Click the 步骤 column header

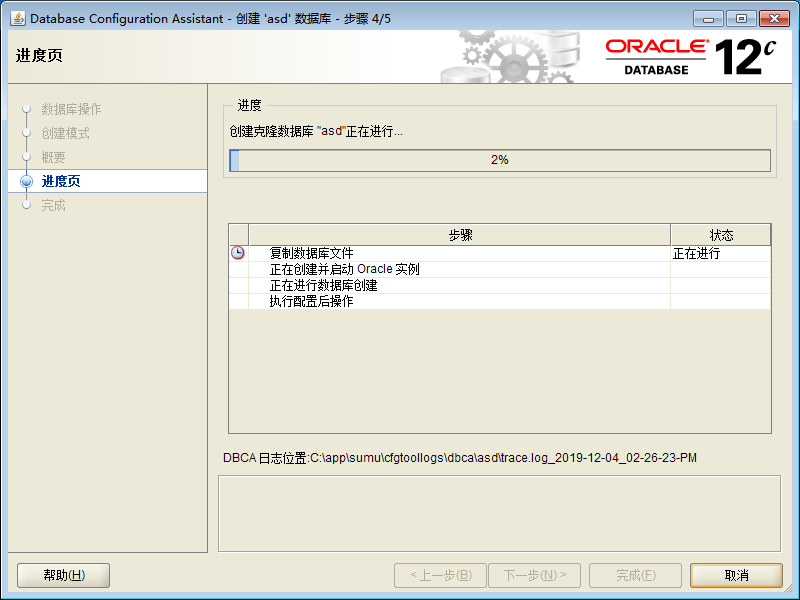(460, 235)
